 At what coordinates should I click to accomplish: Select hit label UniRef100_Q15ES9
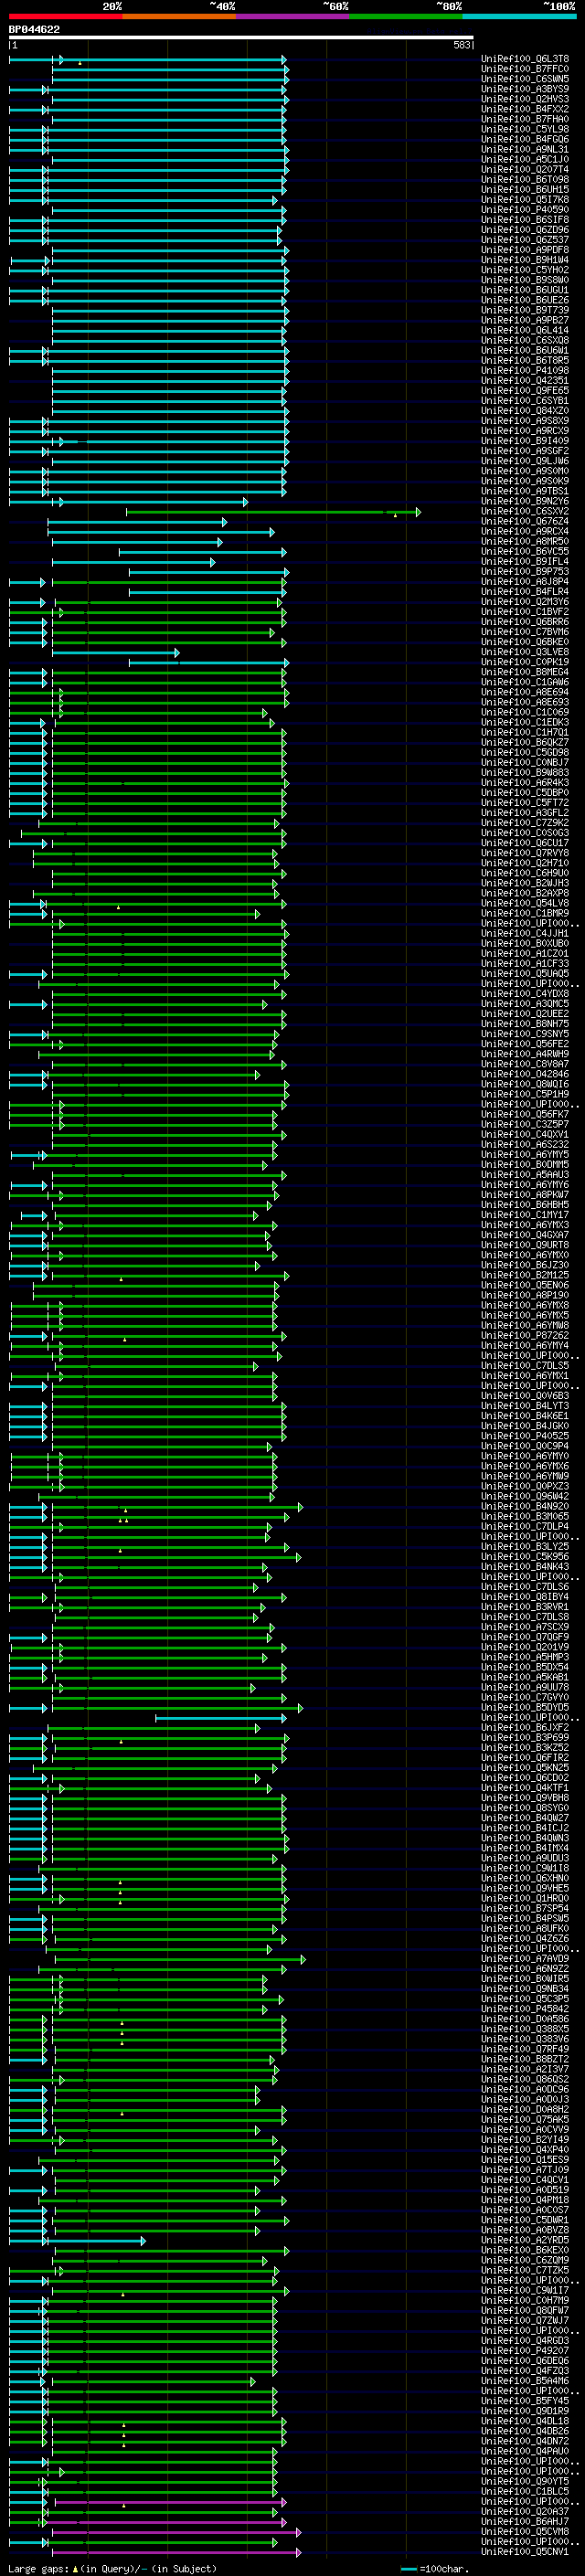point(525,2160)
